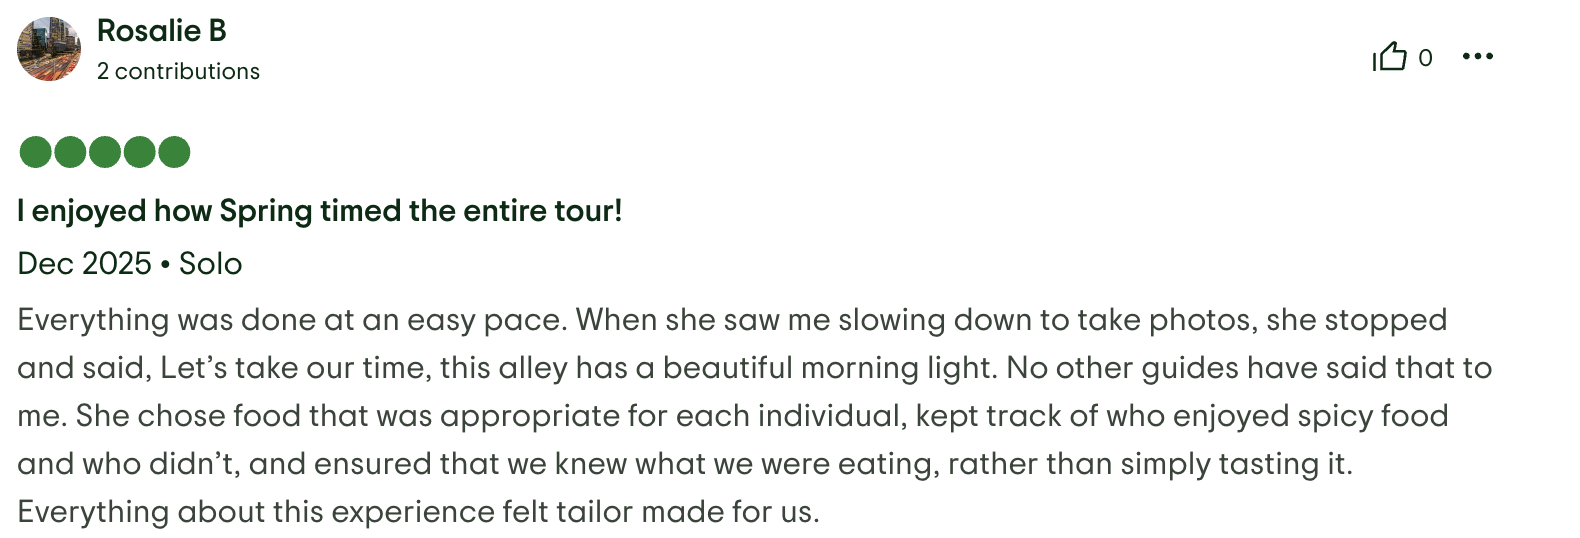Click the "Solo" trip type label
This screenshot has height=538, width=1580.
(x=210, y=264)
